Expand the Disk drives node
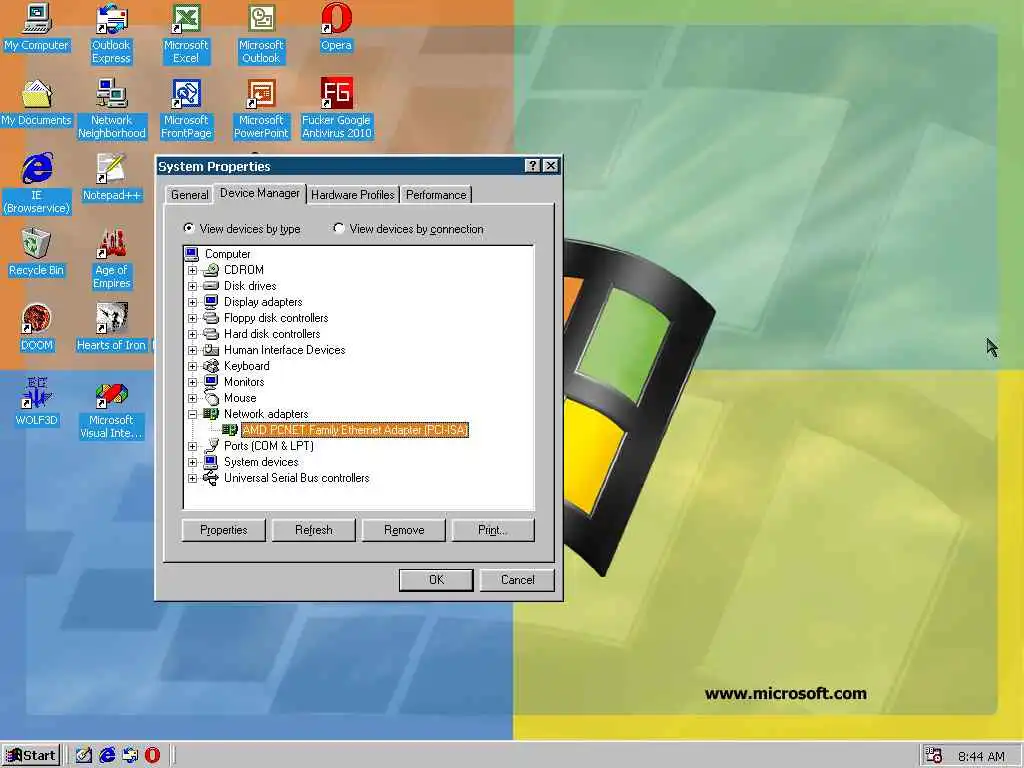This screenshot has height=768, width=1024. tap(192, 286)
